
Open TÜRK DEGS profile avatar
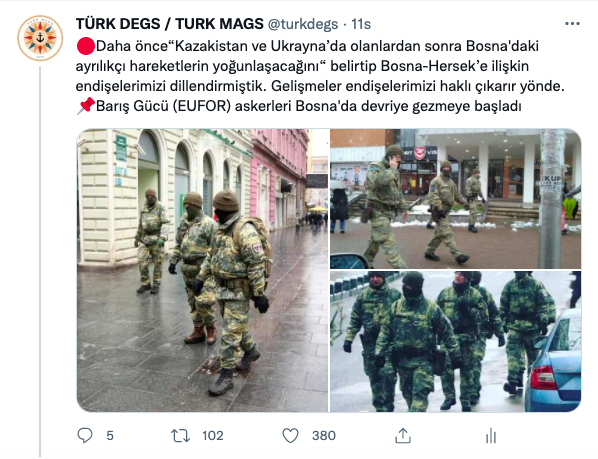pyautogui.click(x=40, y=38)
